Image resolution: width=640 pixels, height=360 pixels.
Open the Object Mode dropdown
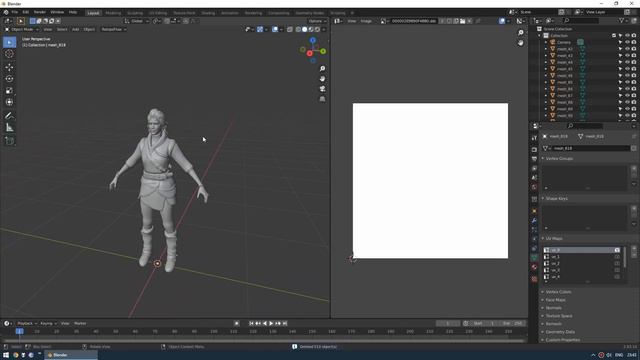click(22, 29)
